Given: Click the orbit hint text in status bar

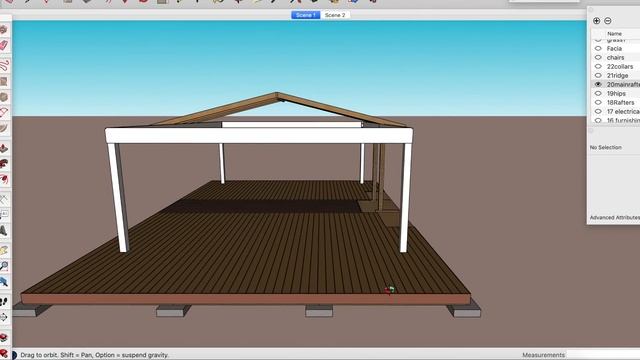Looking at the screenshot, I should (x=94, y=355).
